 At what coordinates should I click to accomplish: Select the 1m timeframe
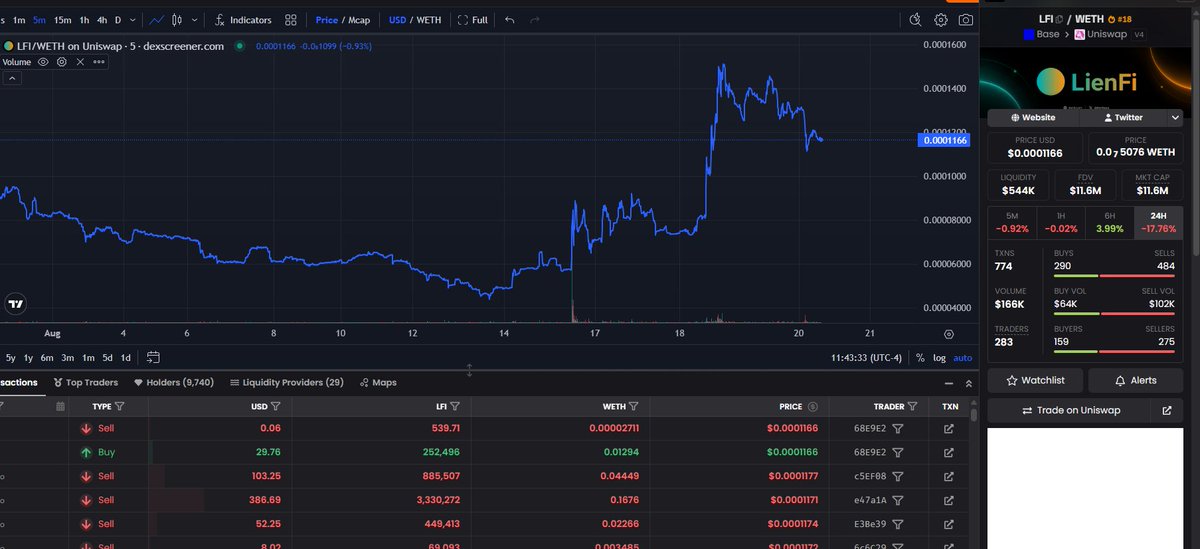point(18,20)
